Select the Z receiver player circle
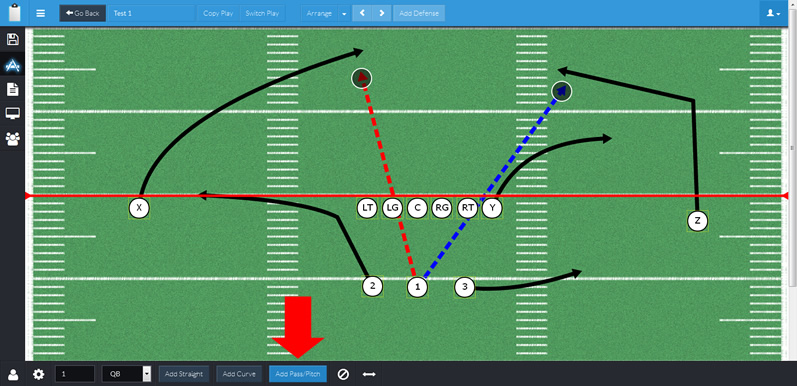Image resolution: width=797 pixels, height=386 pixels. pyautogui.click(x=697, y=221)
